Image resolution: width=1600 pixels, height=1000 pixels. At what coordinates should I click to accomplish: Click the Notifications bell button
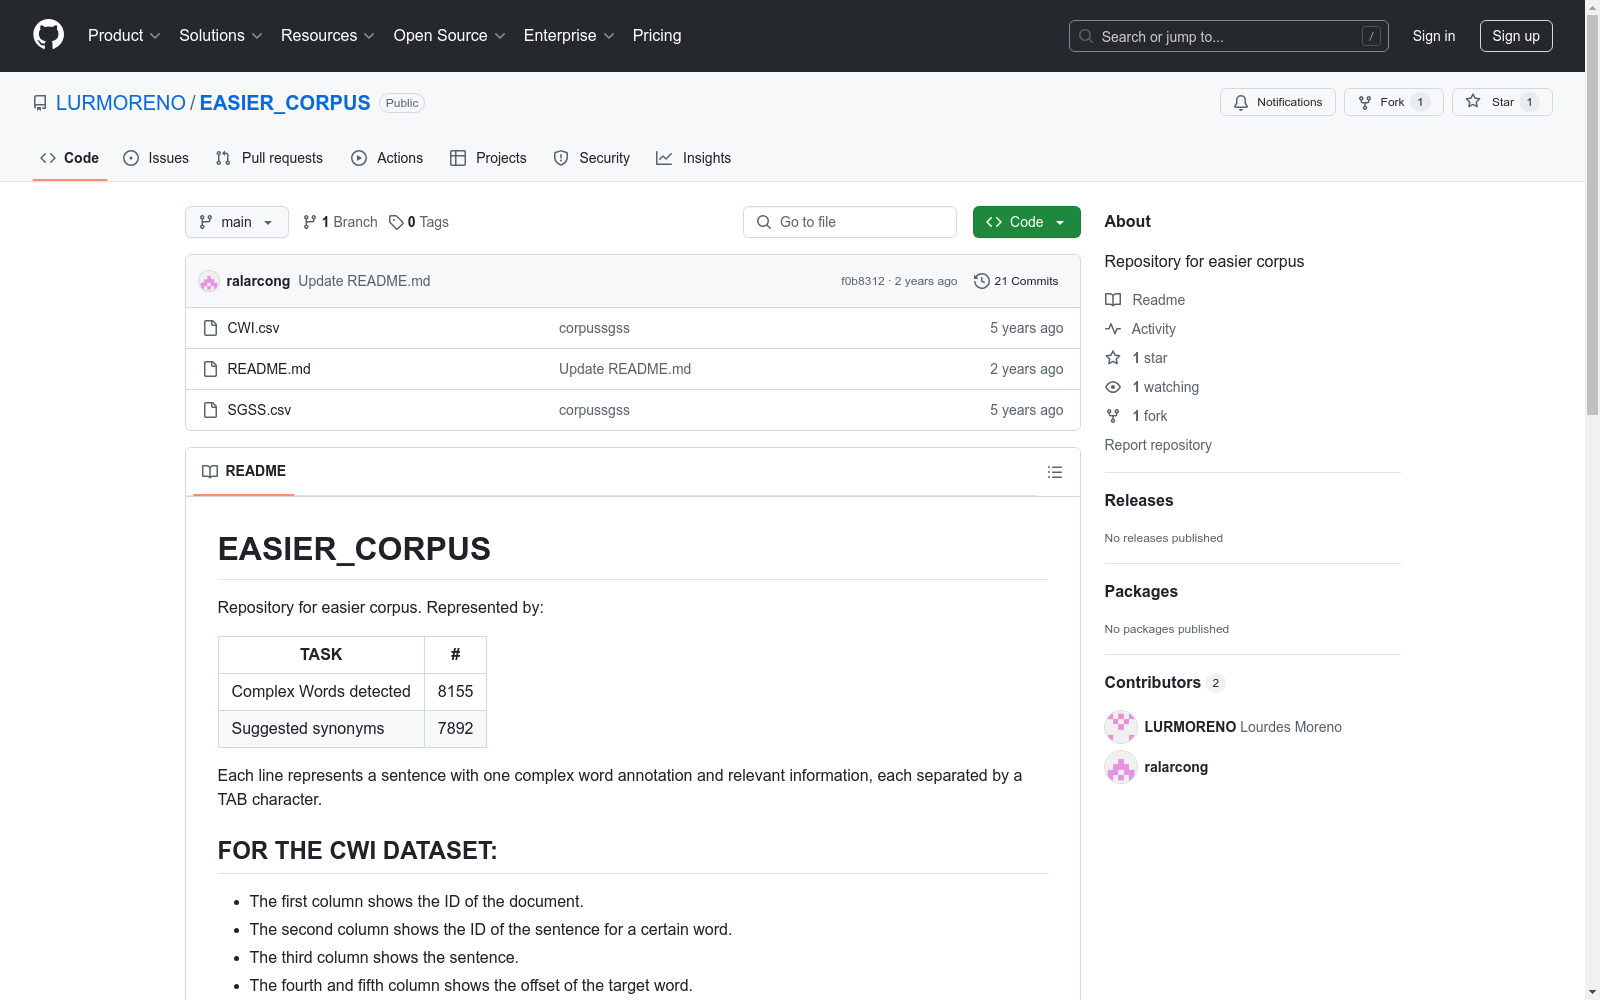(1277, 102)
